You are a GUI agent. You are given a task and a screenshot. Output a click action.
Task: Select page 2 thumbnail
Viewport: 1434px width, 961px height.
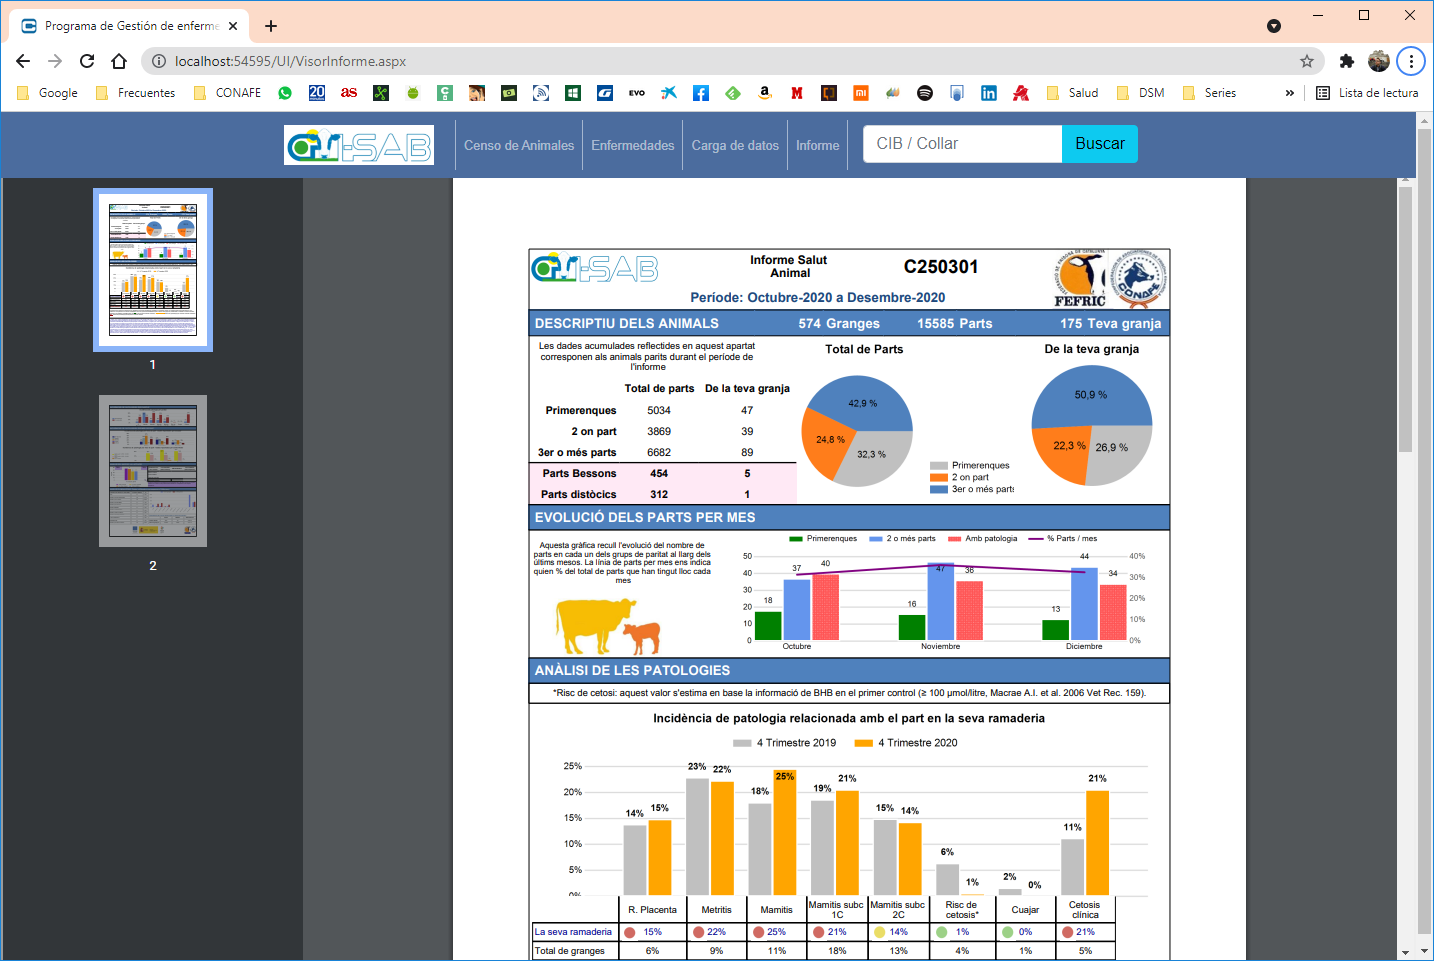point(153,471)
